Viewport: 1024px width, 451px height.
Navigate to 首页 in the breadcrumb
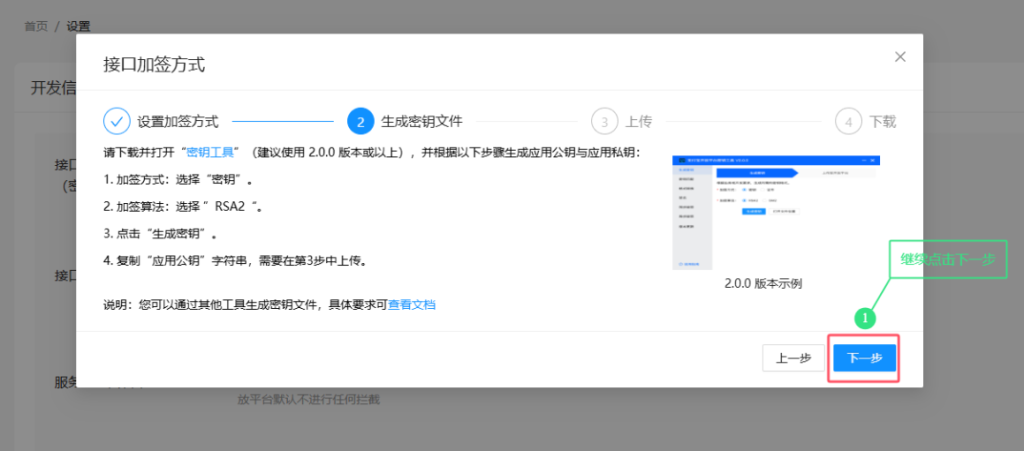36,27
